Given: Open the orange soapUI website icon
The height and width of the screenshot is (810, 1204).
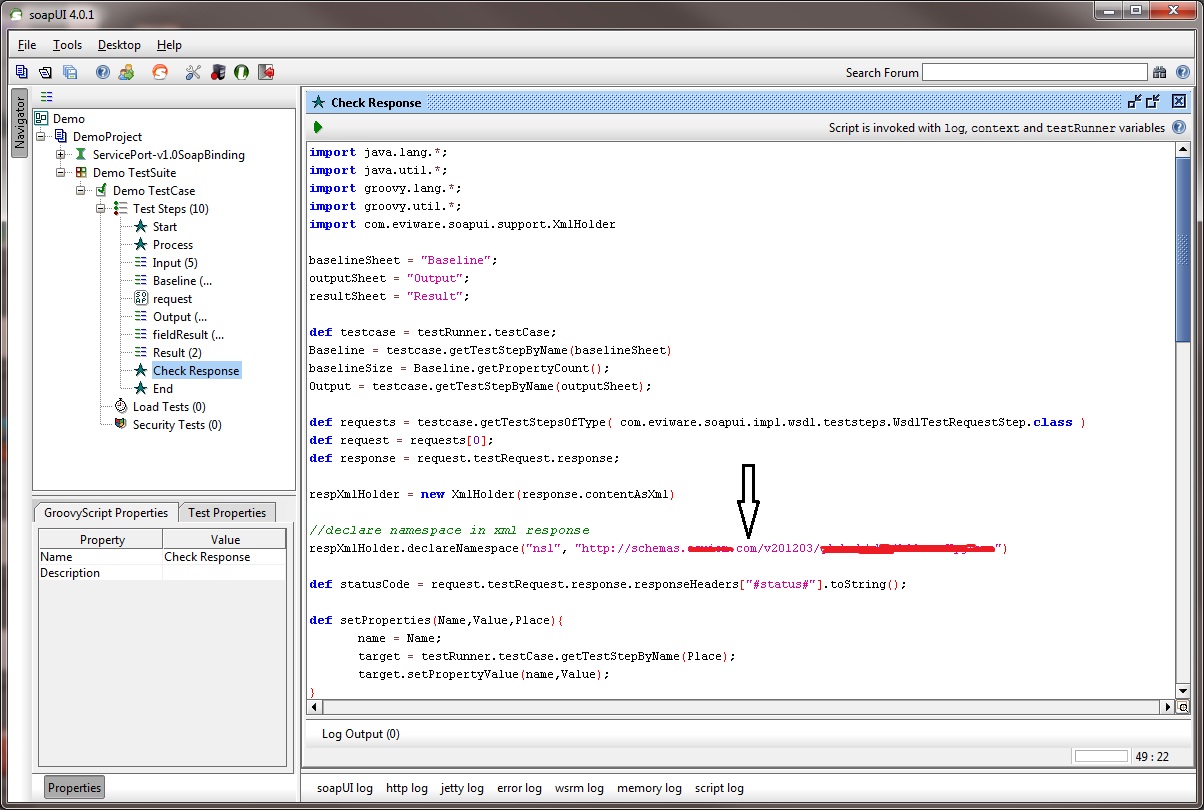Looking at the screenshot, I should tap(159, 72).
